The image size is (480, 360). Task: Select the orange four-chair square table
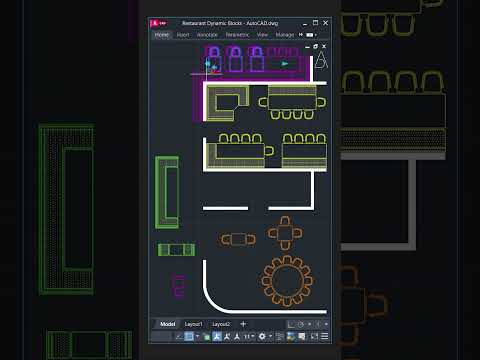click(x=285, y=233)
